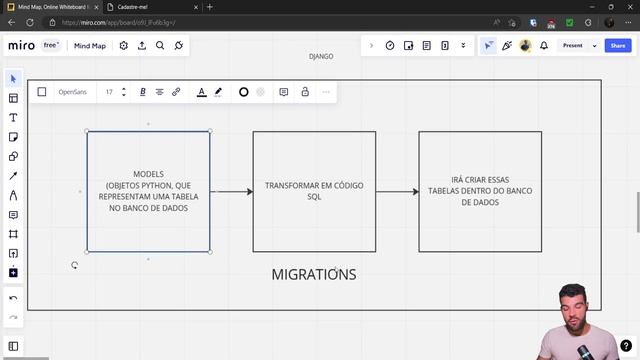Image resolution: width=640 pixels, height=360 pixels.
Task: Select the connection line arrow tool
Action: [13, 176]
